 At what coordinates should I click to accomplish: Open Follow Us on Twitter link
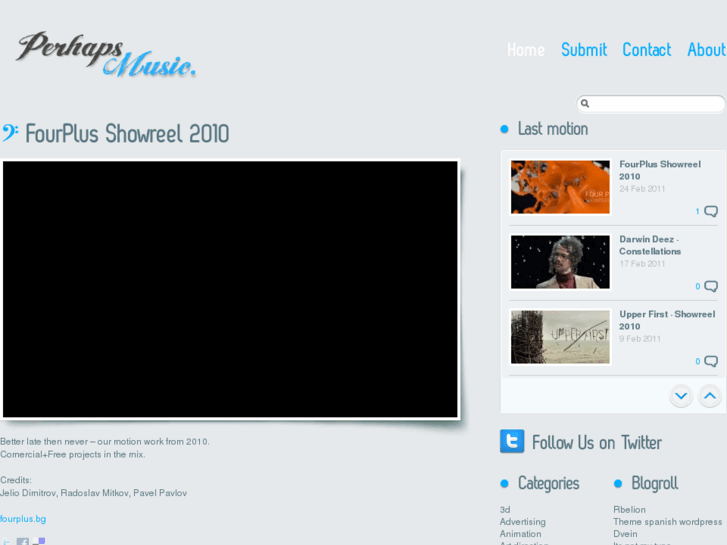[x=597, y=442]
